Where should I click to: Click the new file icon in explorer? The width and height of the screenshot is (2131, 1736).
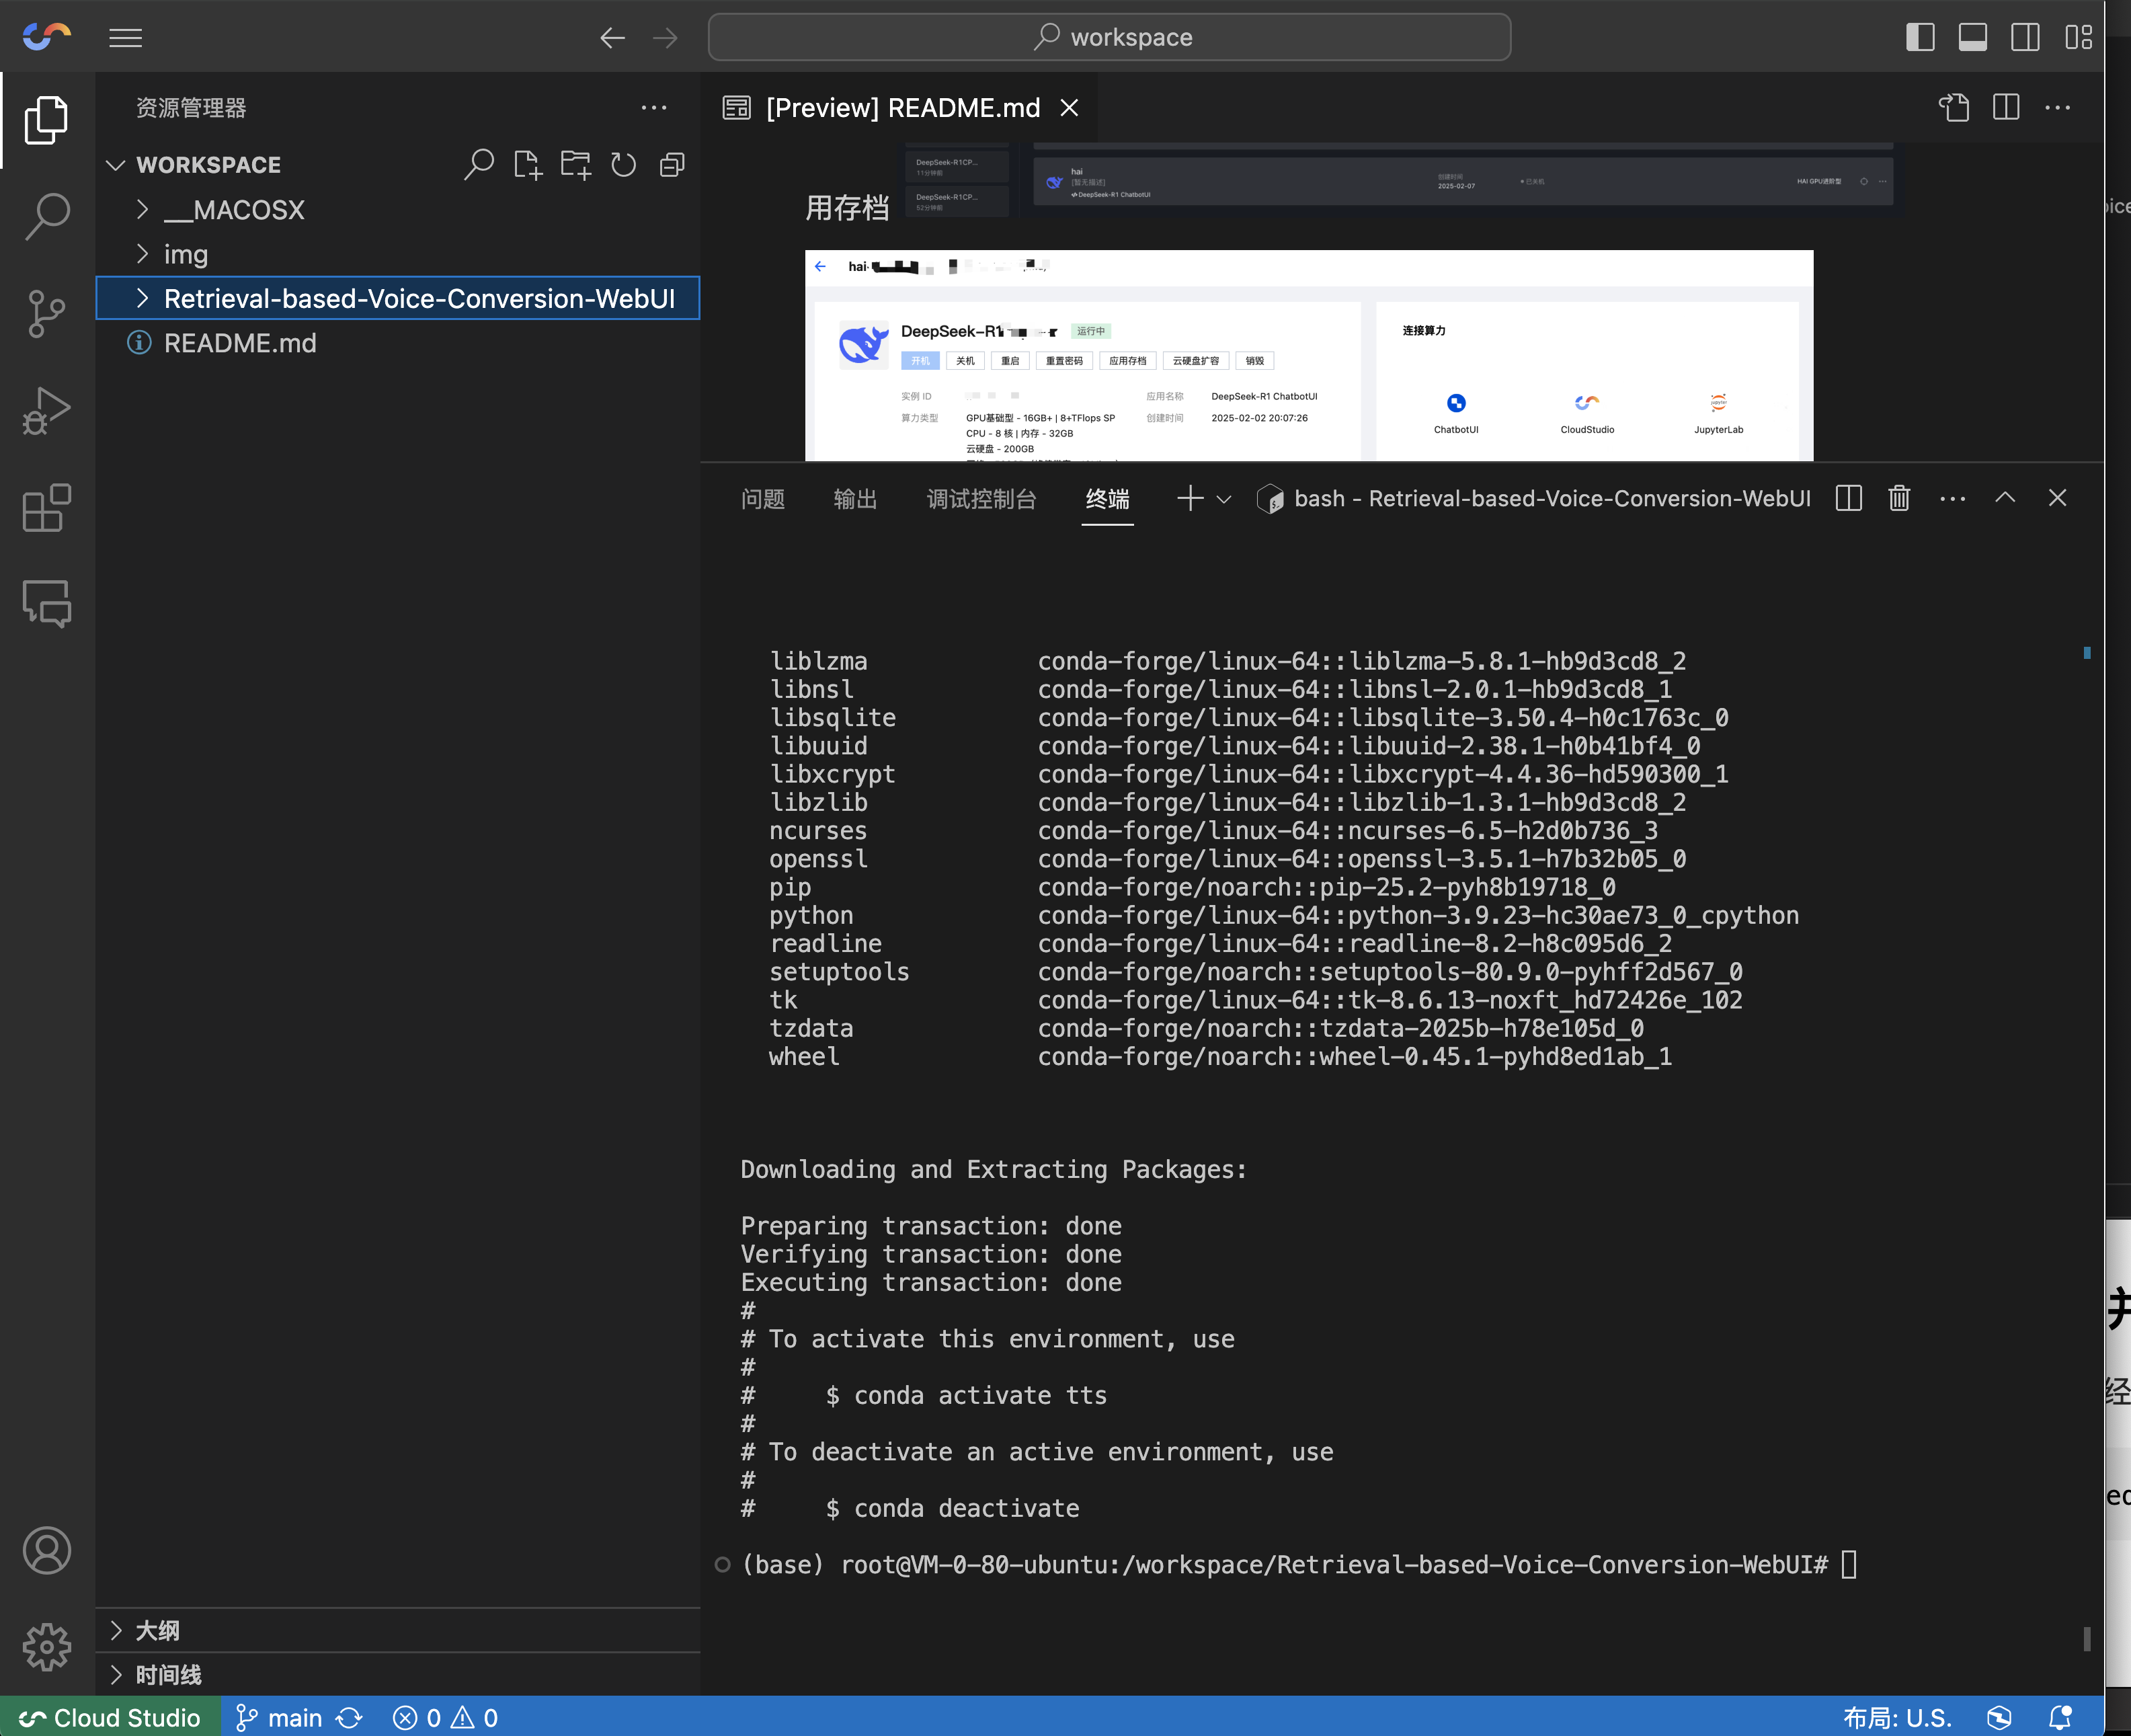(527, 165)
